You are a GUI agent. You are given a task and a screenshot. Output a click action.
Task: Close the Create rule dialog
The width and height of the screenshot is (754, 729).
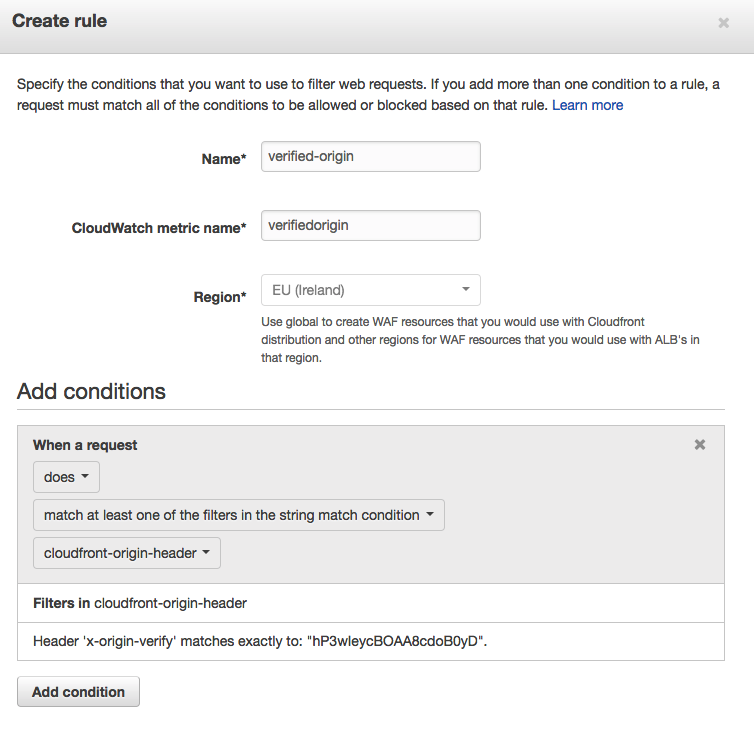[x=723, y=23]
